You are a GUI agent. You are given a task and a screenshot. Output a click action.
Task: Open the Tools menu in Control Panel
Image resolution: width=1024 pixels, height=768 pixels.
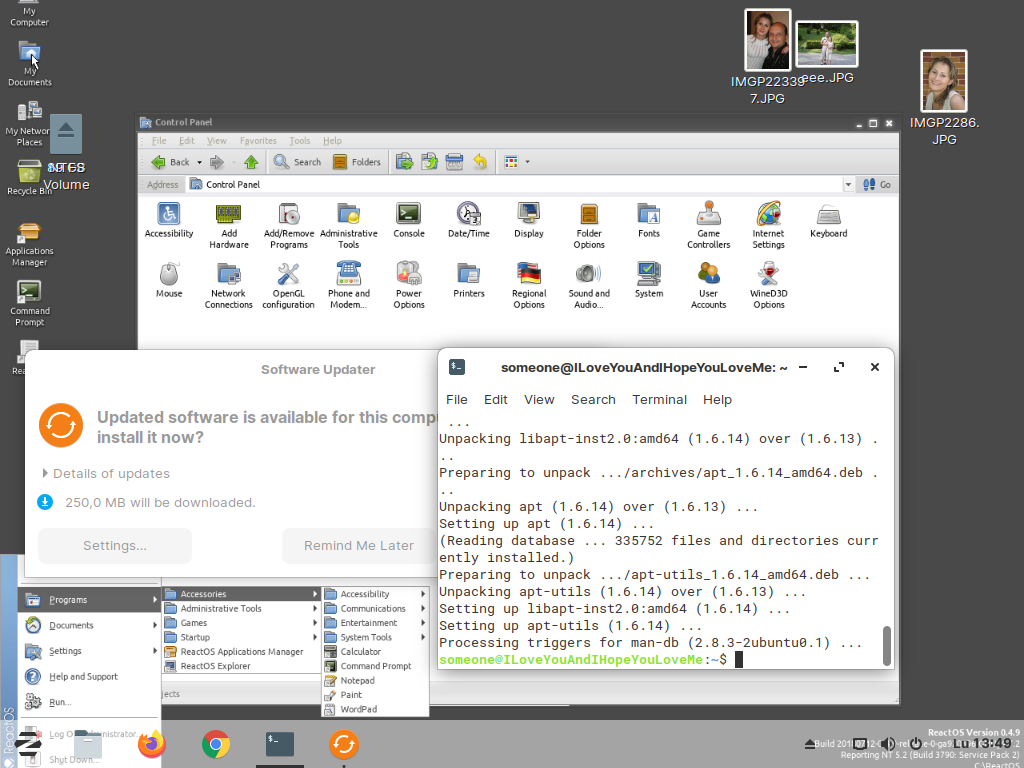tap(300, 140)
